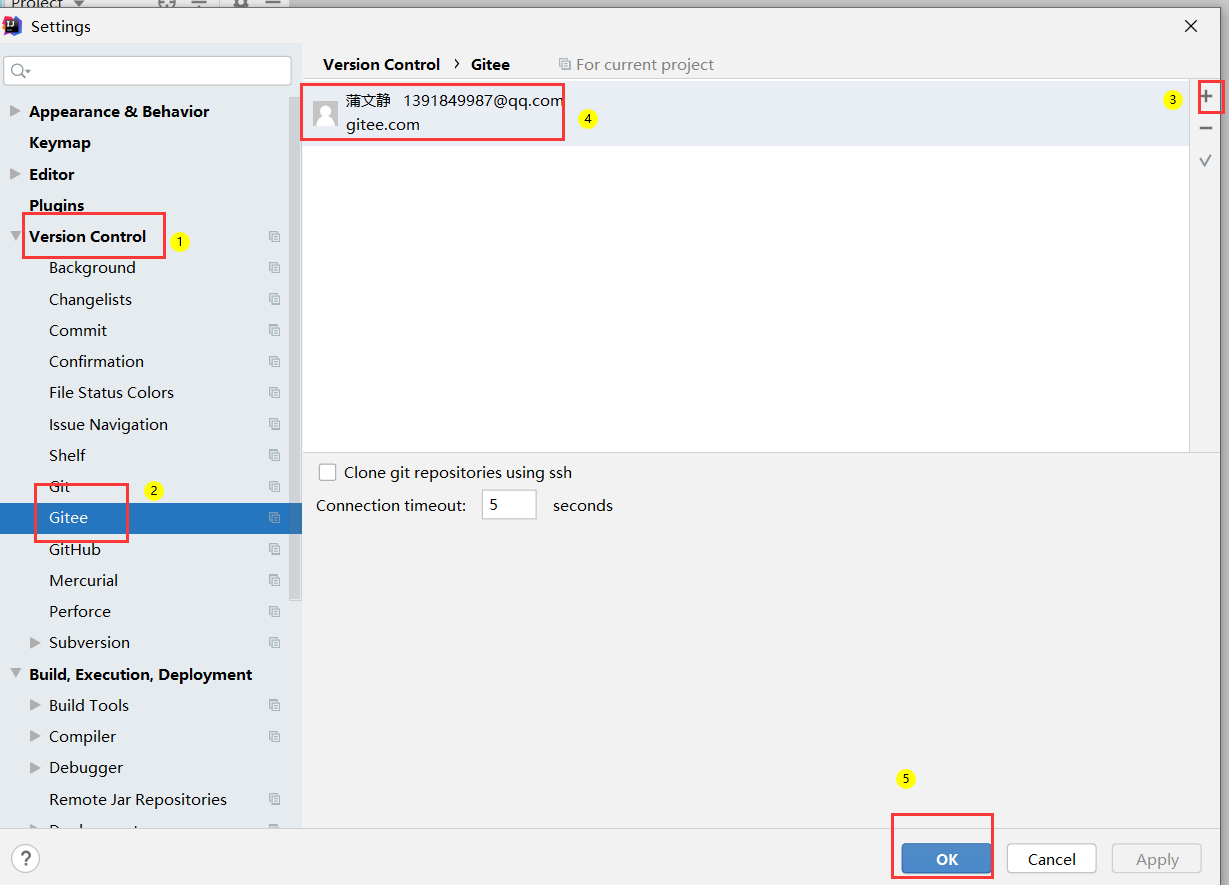The height and width of the screenshot is (885, 1229).
Task: Set default account with checkmark icon
Action: (1206, 160)
